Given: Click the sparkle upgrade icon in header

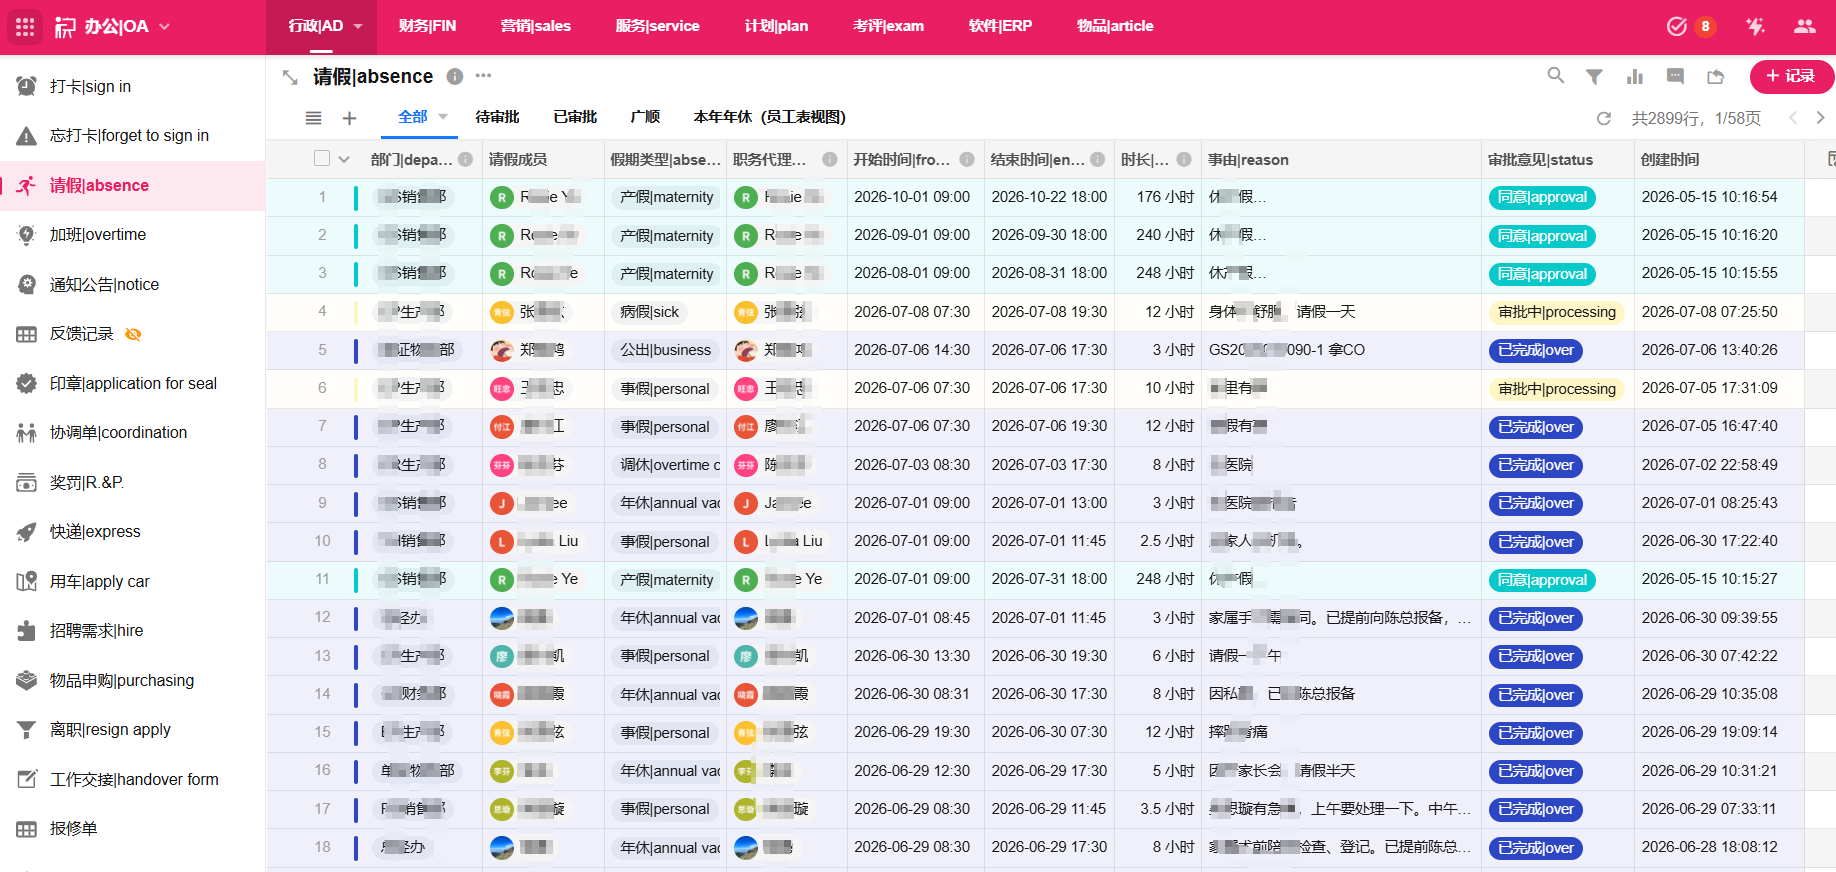Looking at the screenshot, I should 1756,27.
